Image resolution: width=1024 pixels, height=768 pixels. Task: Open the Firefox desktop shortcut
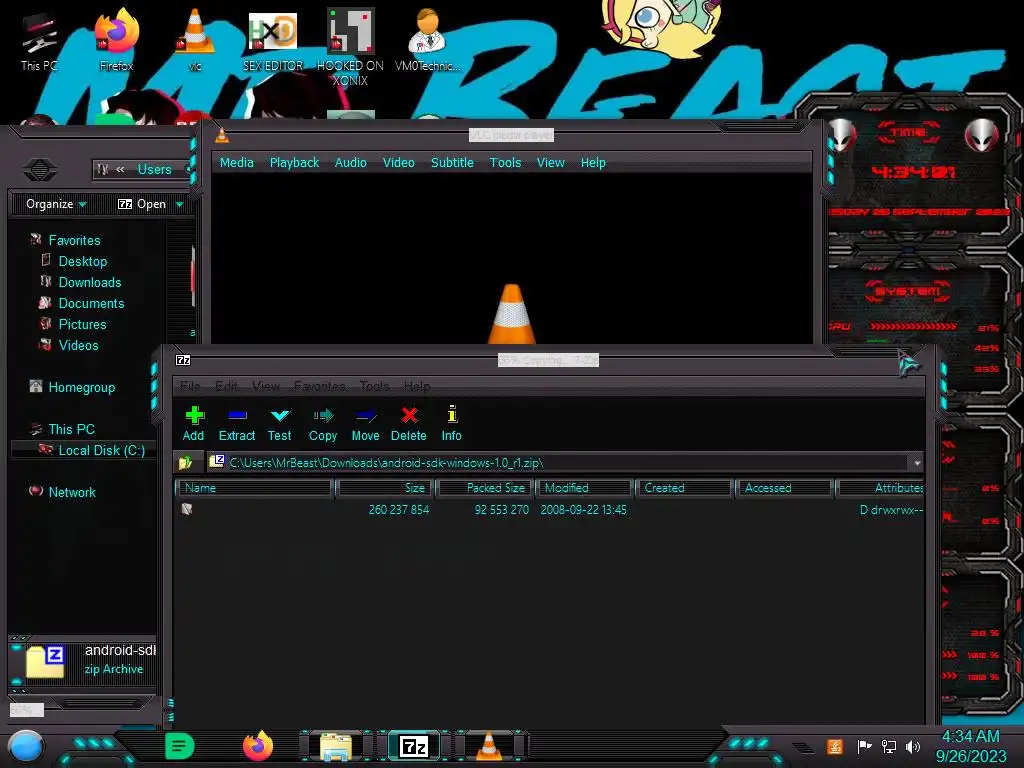[116, 40]
